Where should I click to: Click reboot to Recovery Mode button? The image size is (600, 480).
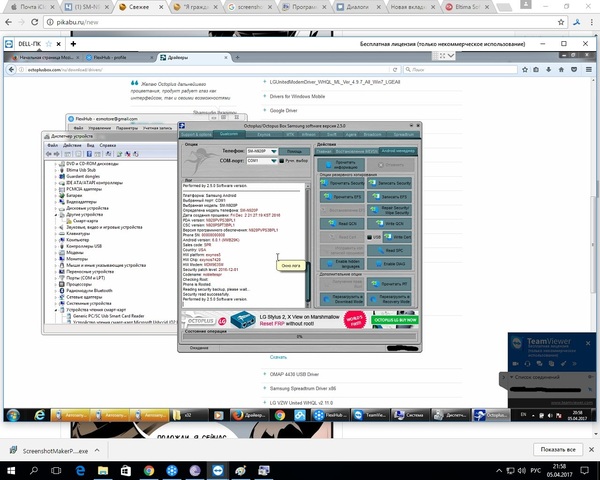tap(390, 299)
